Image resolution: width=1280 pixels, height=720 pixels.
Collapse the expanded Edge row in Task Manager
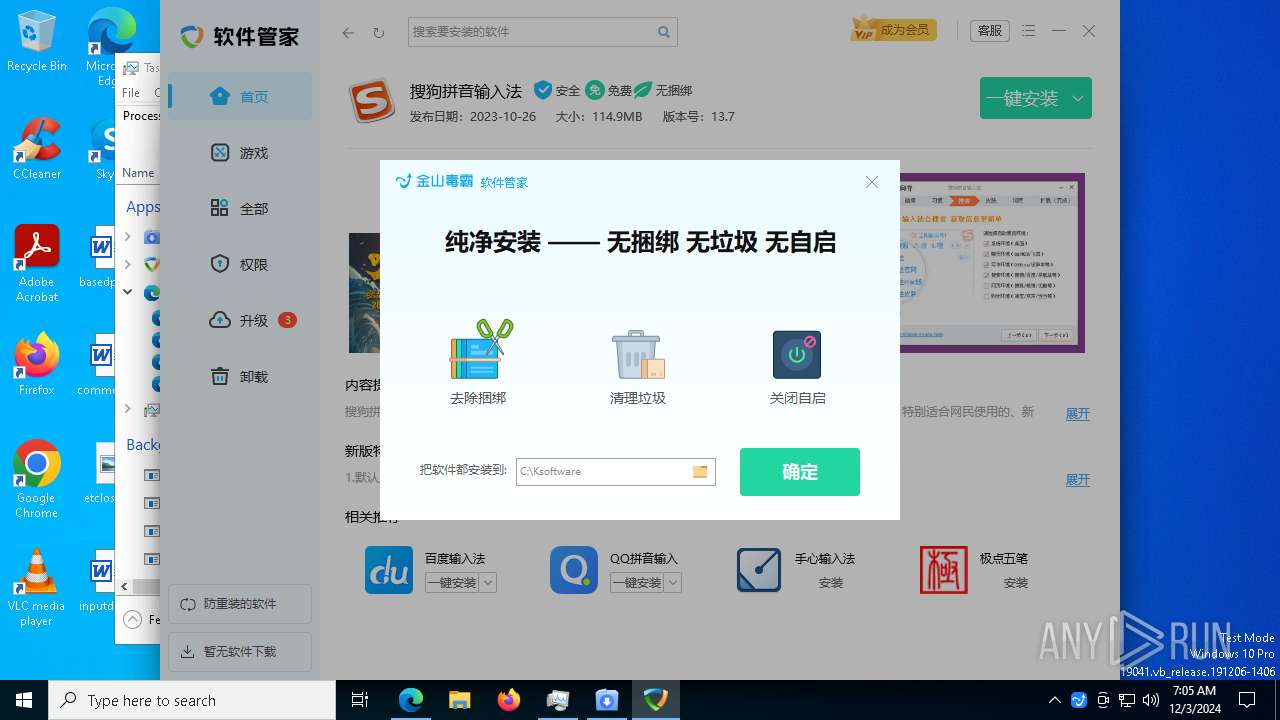[x=127, y=292]
